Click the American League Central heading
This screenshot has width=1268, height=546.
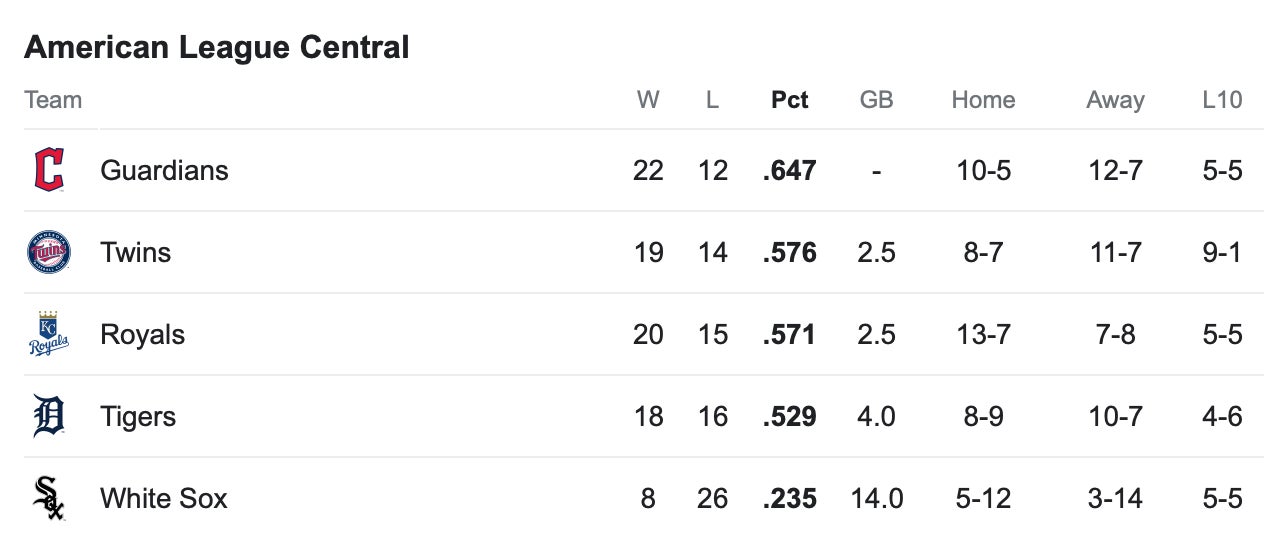coord(217,47)
